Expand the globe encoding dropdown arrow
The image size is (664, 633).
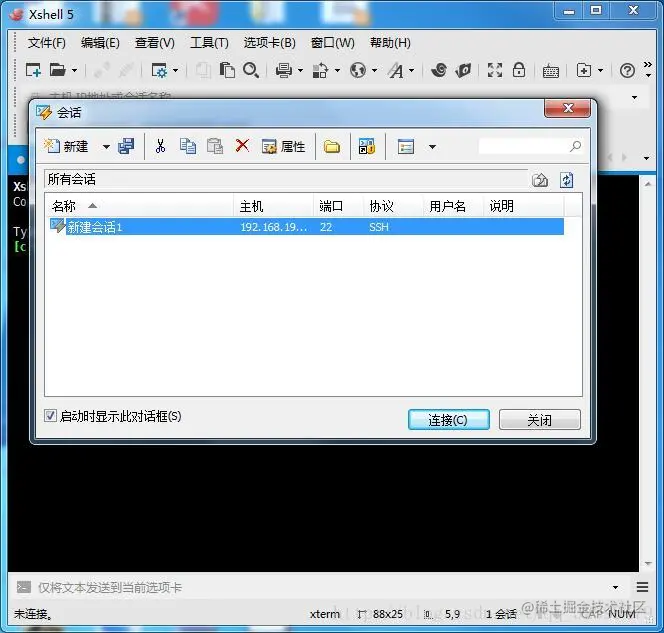[374, 70]
